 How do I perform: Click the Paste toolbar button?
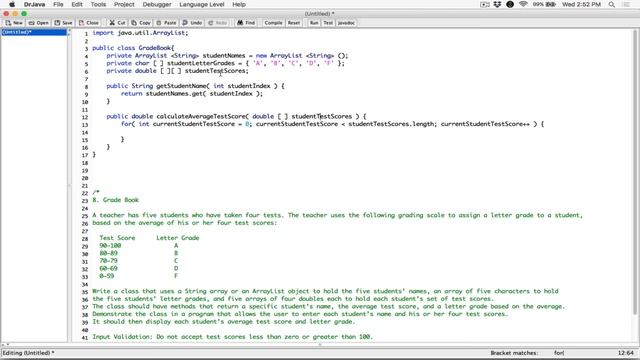167,23
